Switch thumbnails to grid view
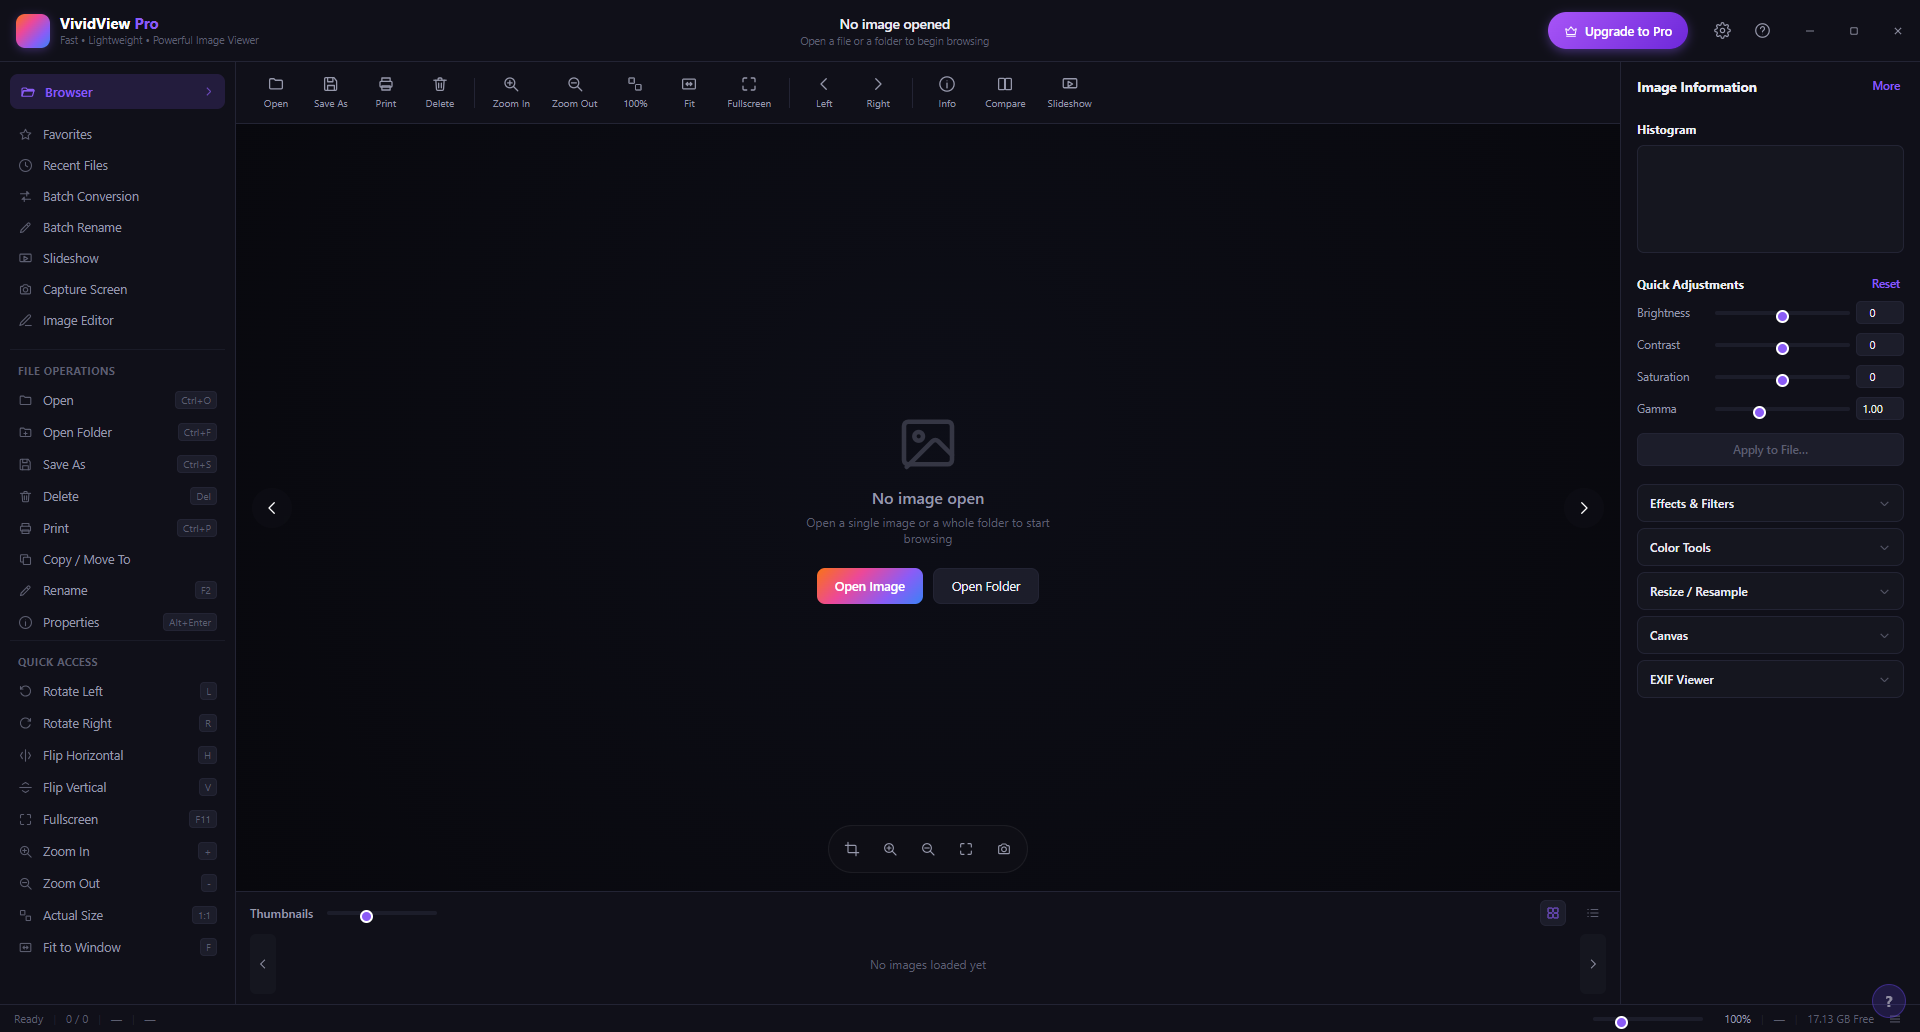 coord(1553,913)
